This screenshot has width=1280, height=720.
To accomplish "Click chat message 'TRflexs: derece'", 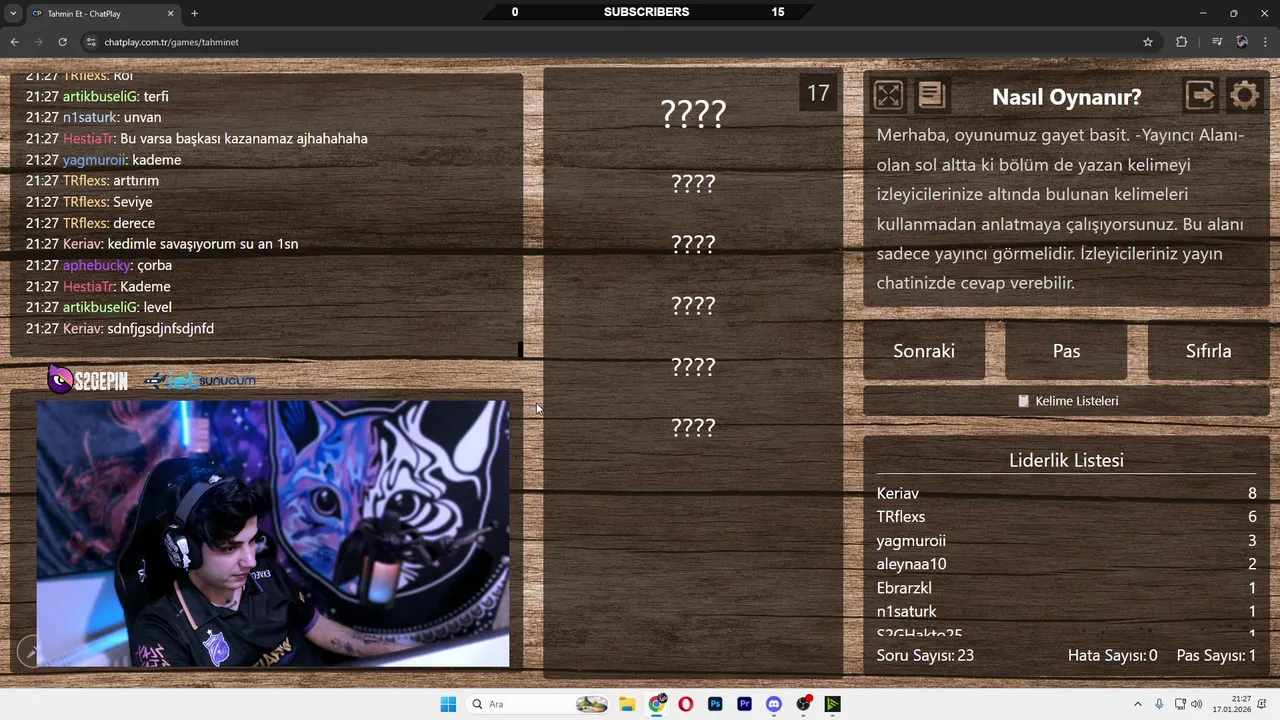I will click(90, 223).
